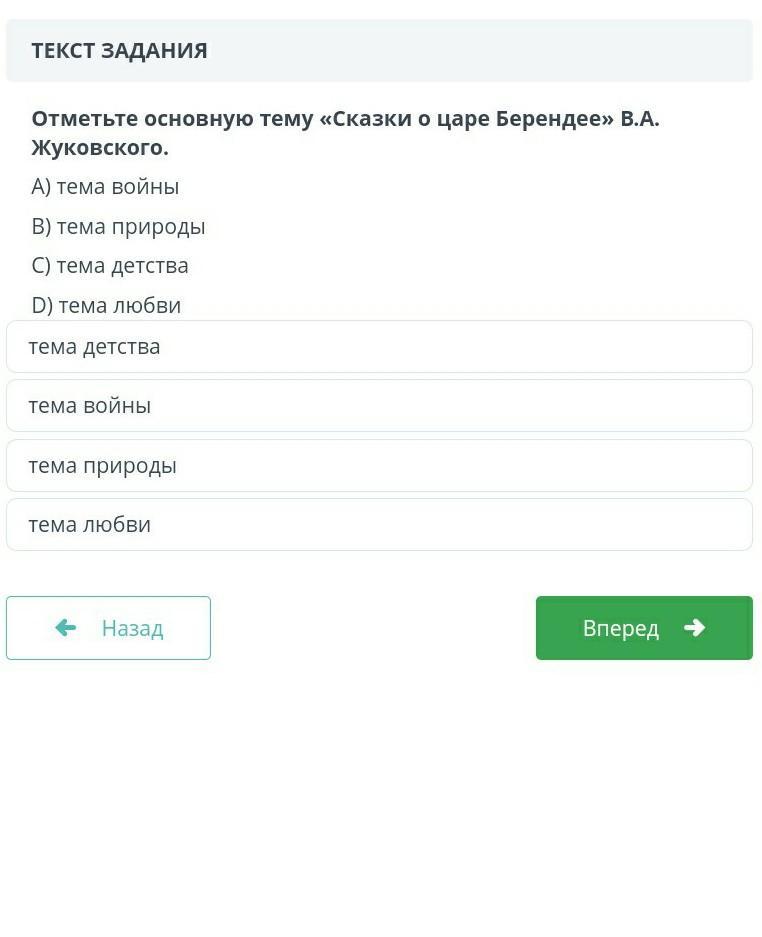Click the "Вперед" text label
The width and height of the screenshot is (762, 937).
[x=620, y=629]
